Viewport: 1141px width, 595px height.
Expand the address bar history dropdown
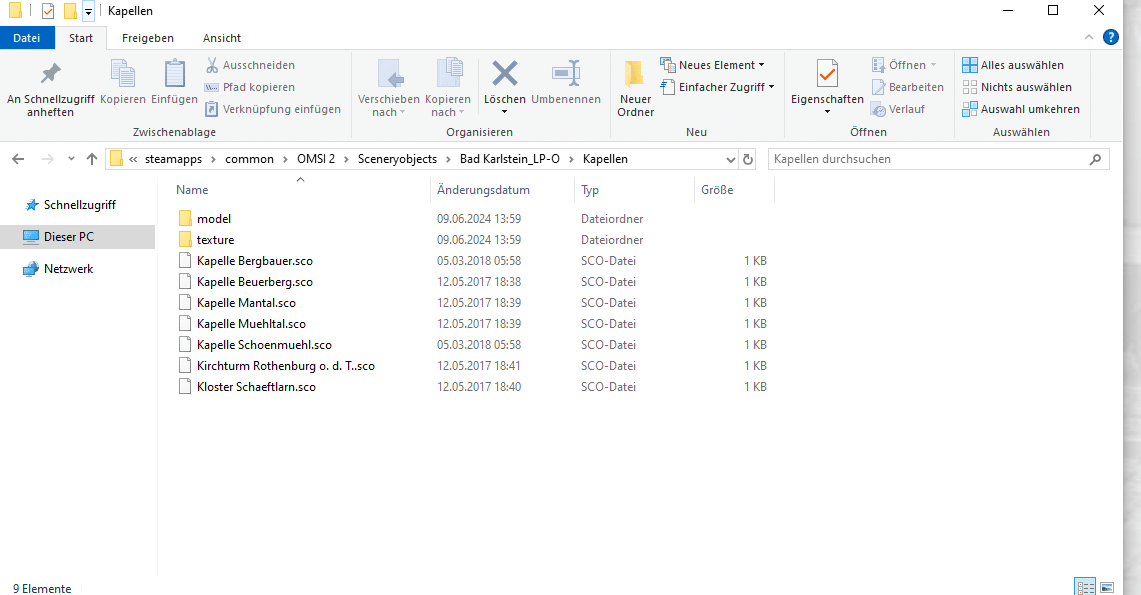coord(728,159)
